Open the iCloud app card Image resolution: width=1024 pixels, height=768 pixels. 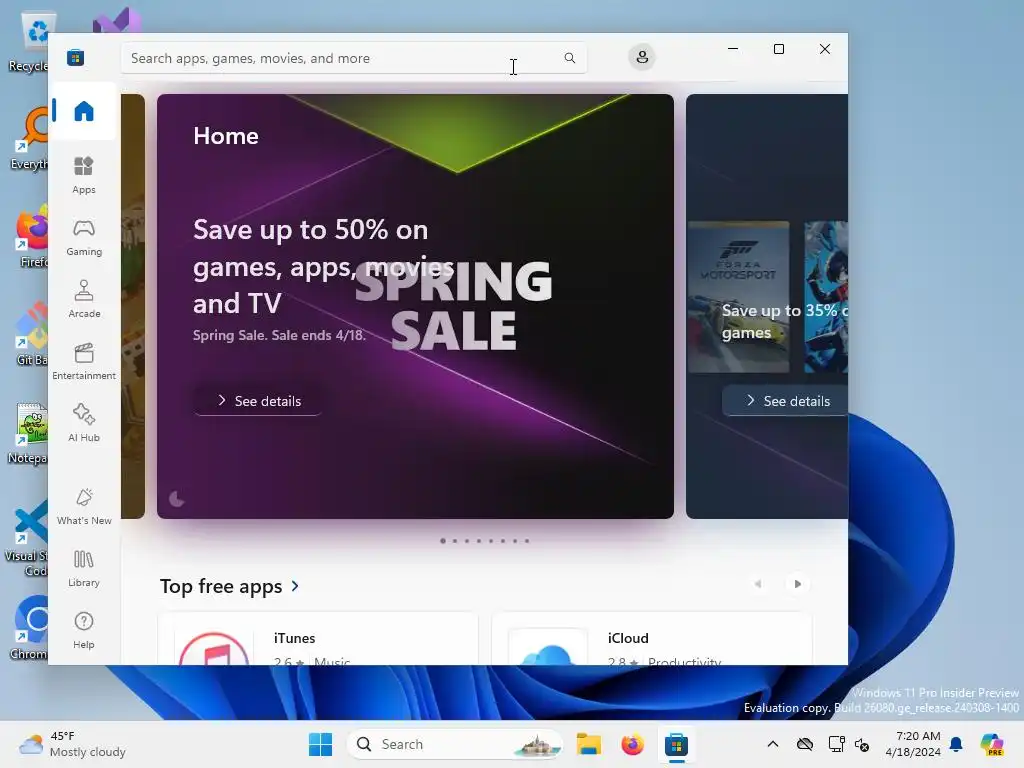click(x=652, y=639)
